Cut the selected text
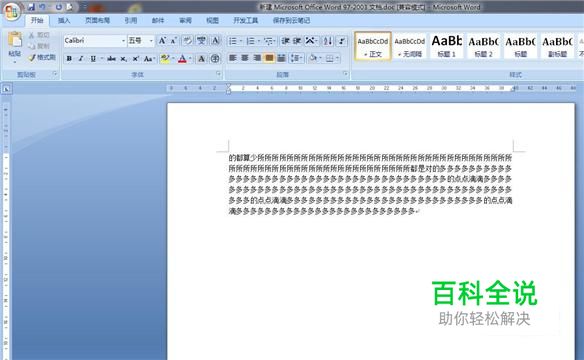This screenshot has width=584, height=360. pos(39,35)
